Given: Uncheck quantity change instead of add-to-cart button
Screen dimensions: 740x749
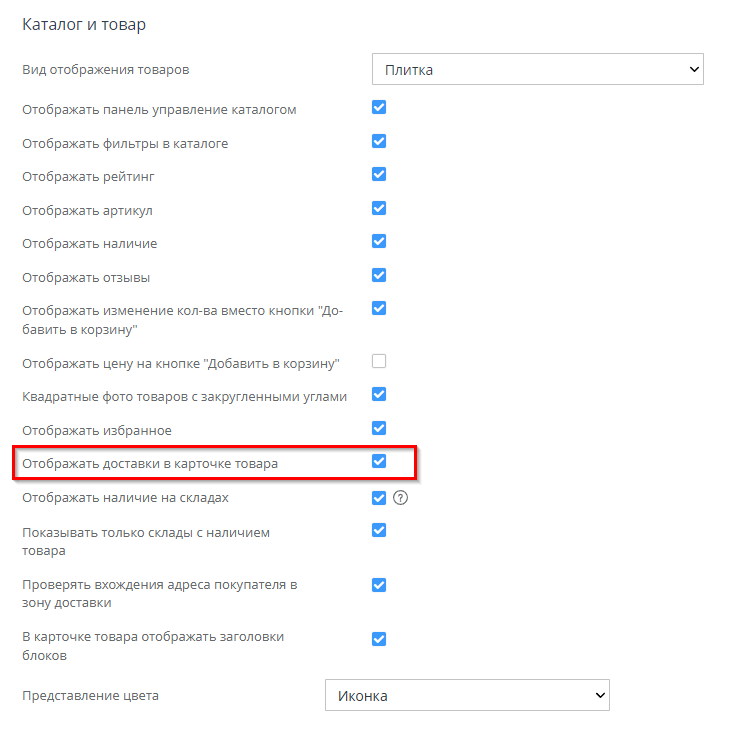Looking at the screenshot, I should tap(379, 309).
